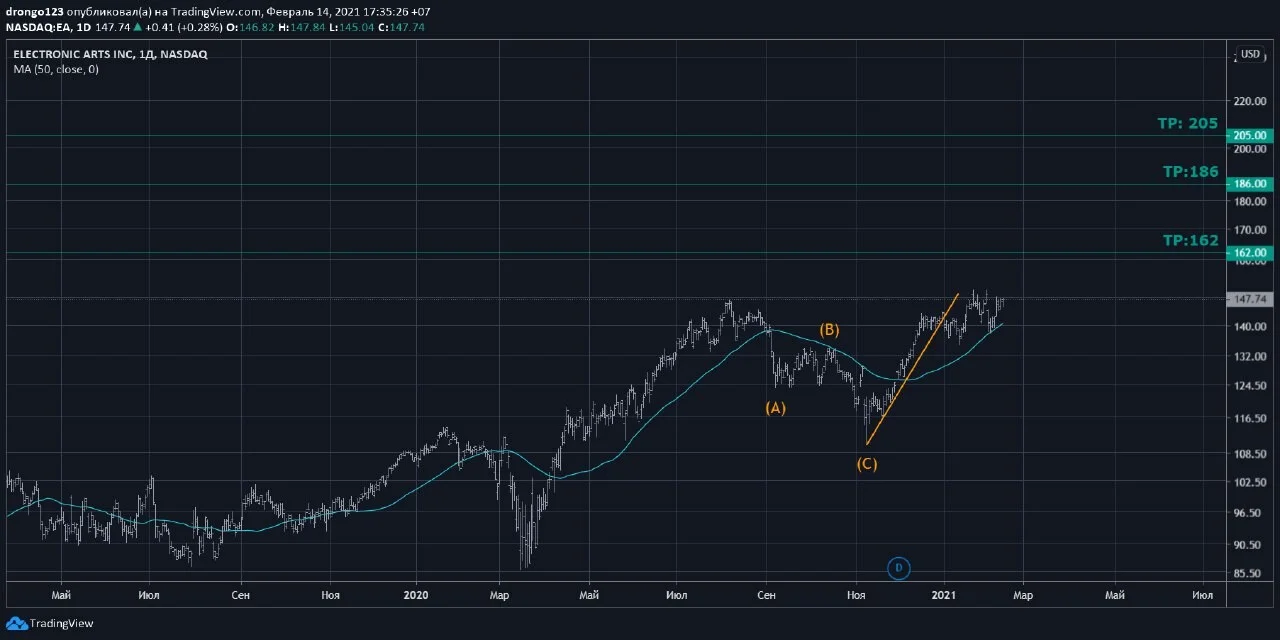Click the author name drongo123
Image resolution: width=1280 pixels, height=640 pixels.
tap(35, 12)
